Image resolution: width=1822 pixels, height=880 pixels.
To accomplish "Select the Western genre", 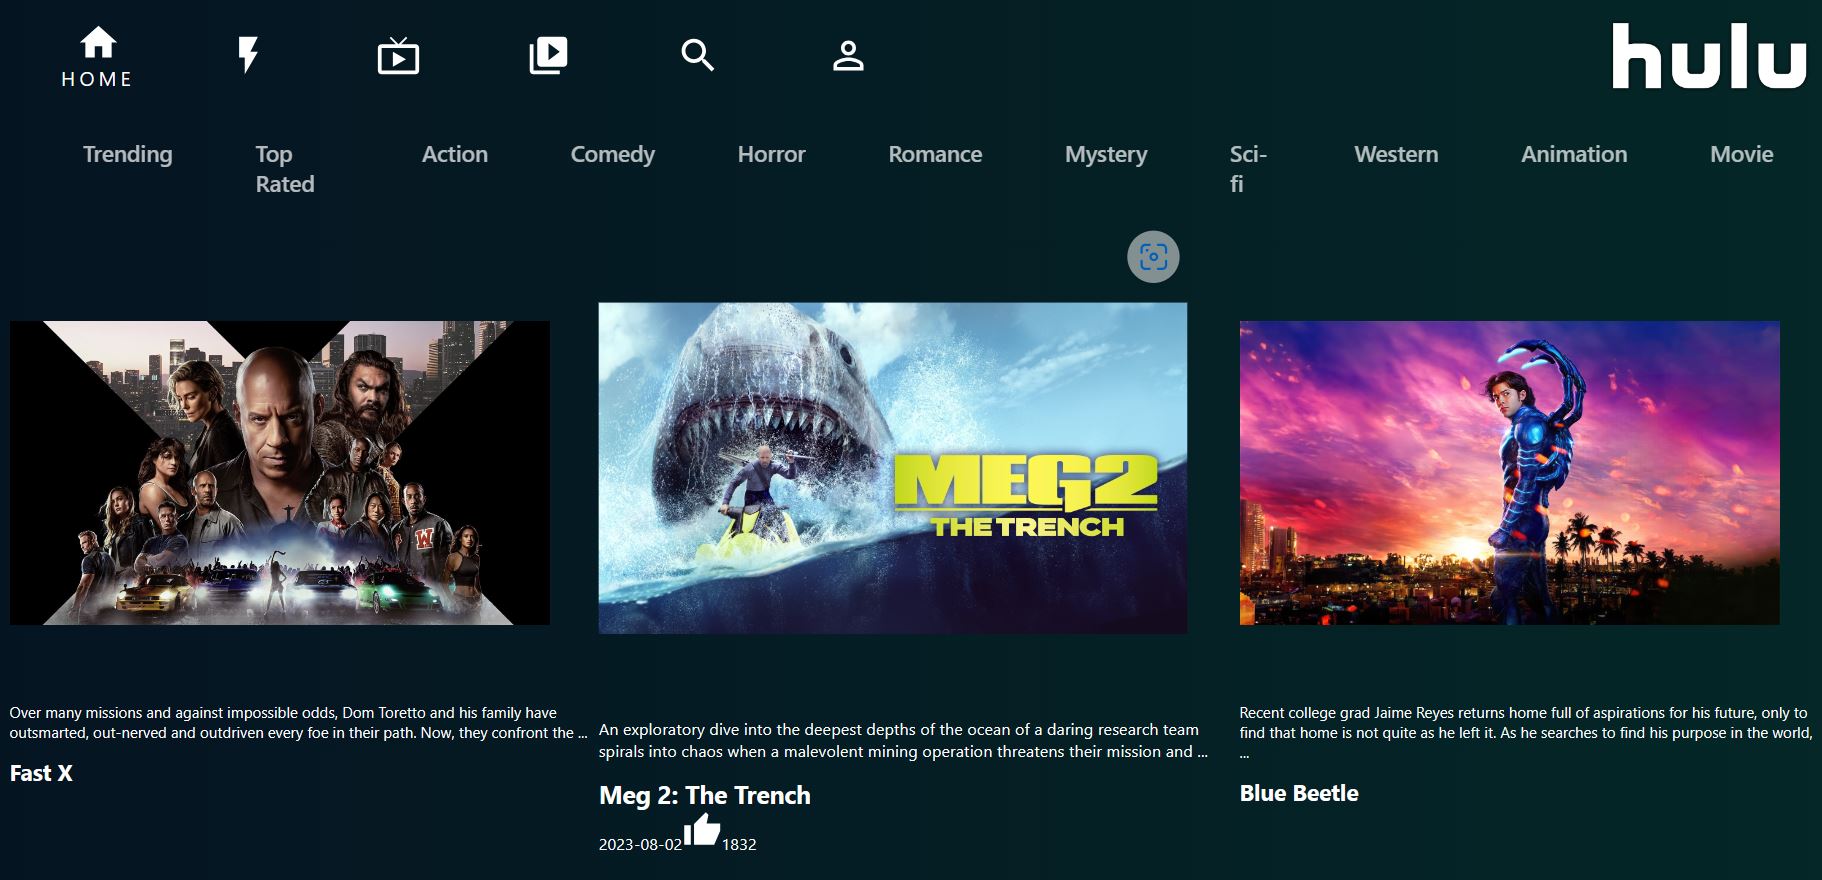I will [x=1396, y=154].
